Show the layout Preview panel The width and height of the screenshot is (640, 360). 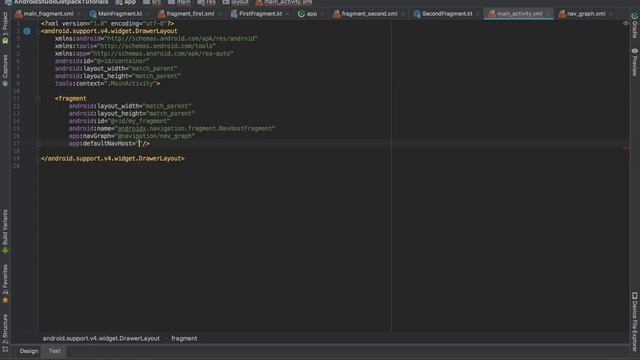[x=635, y=62]
